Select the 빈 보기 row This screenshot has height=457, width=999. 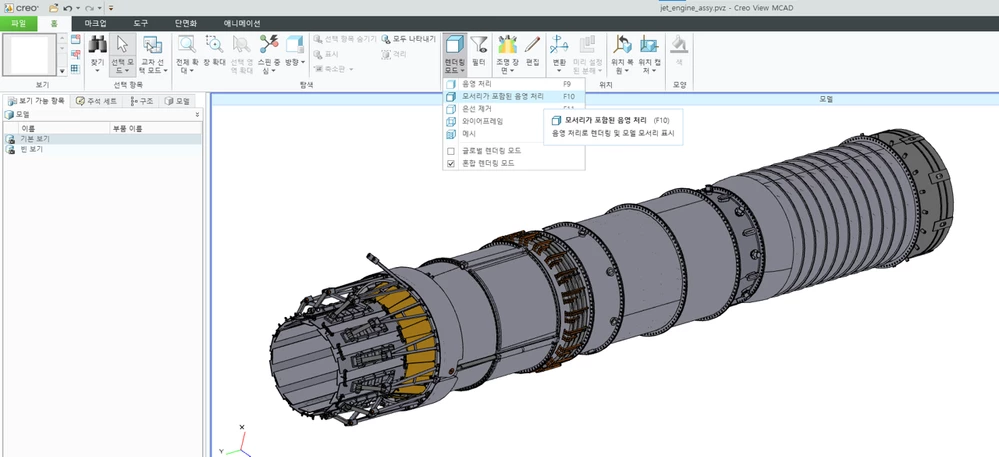pyautogui.click(x=102, y=149)
